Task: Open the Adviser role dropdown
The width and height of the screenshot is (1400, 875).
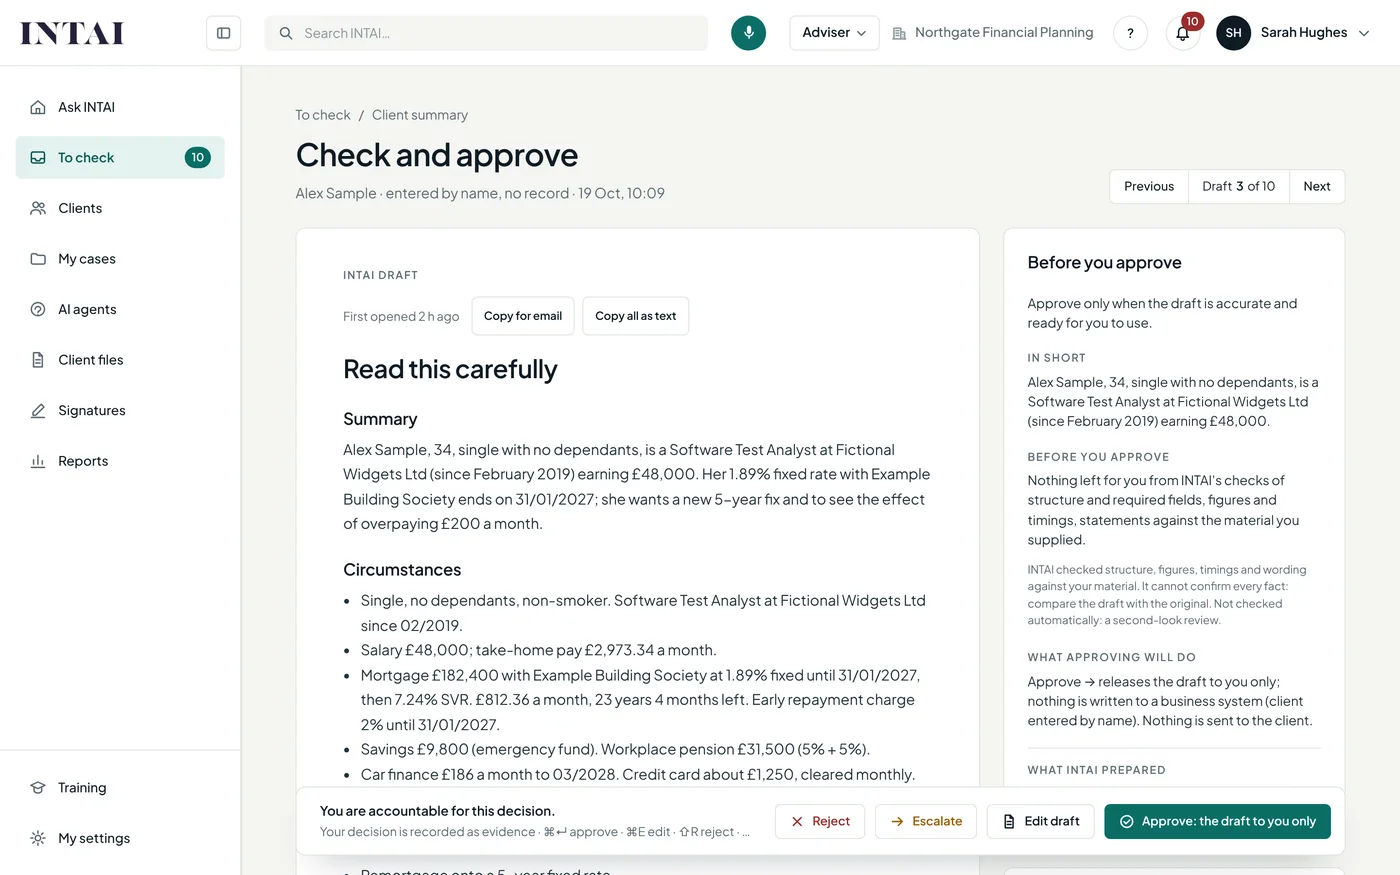Action: point(834,33)
